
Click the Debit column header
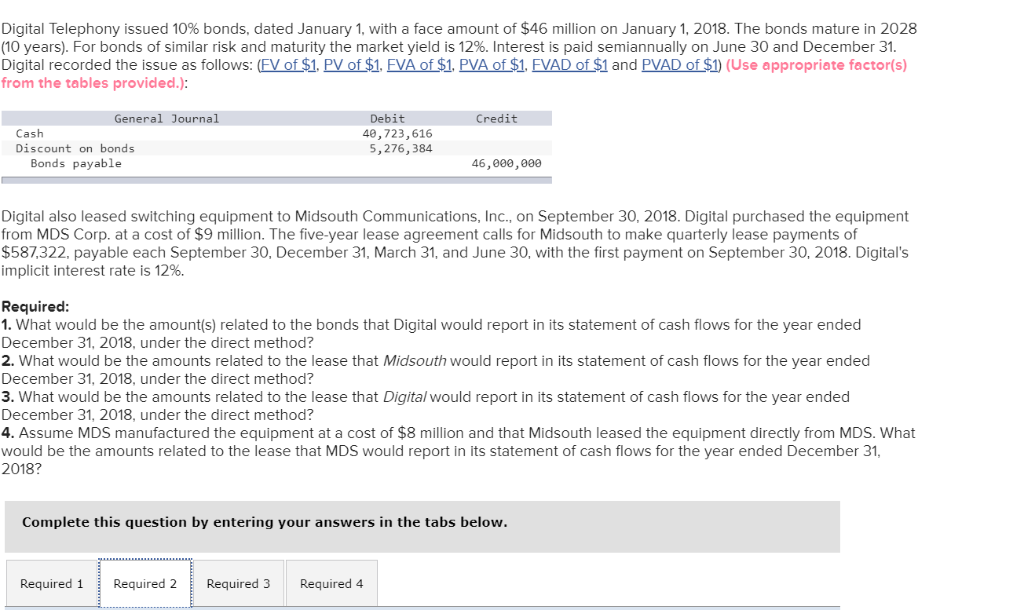pyautogui.click(x=388, y=117)
